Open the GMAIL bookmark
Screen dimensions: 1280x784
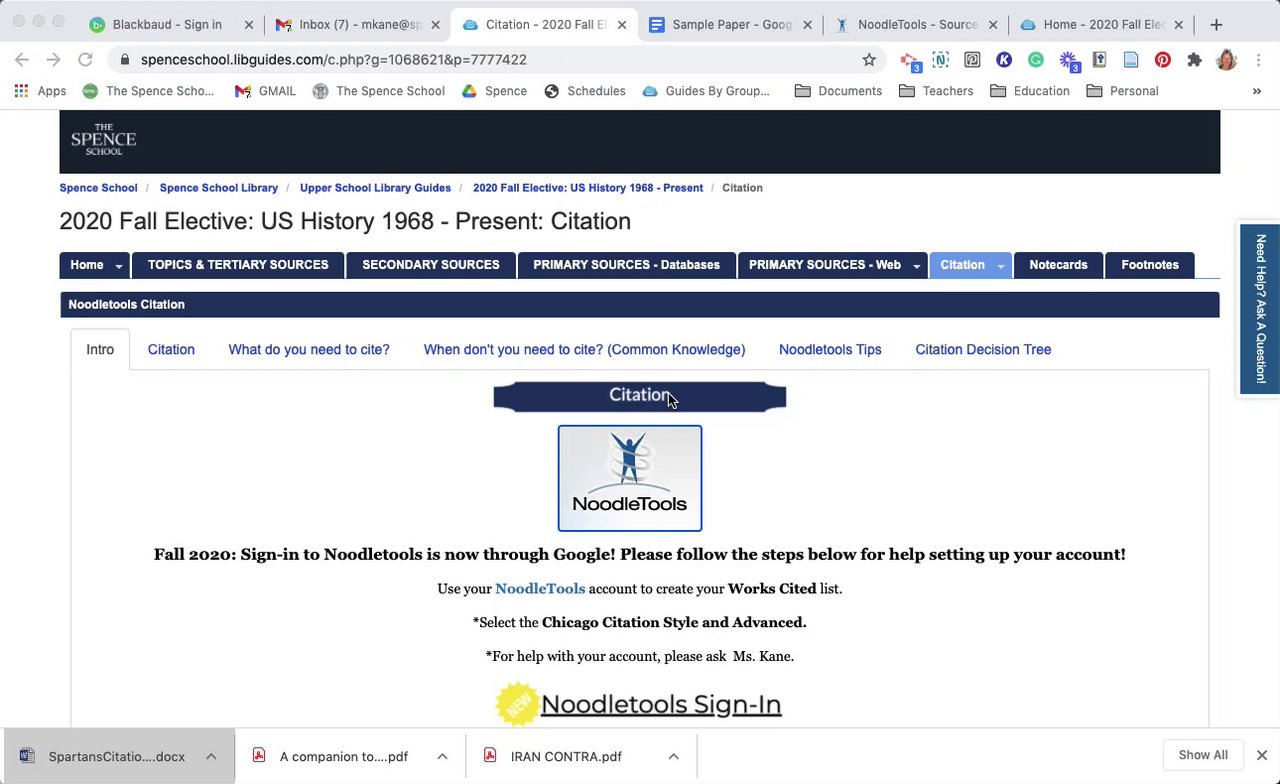265,91
